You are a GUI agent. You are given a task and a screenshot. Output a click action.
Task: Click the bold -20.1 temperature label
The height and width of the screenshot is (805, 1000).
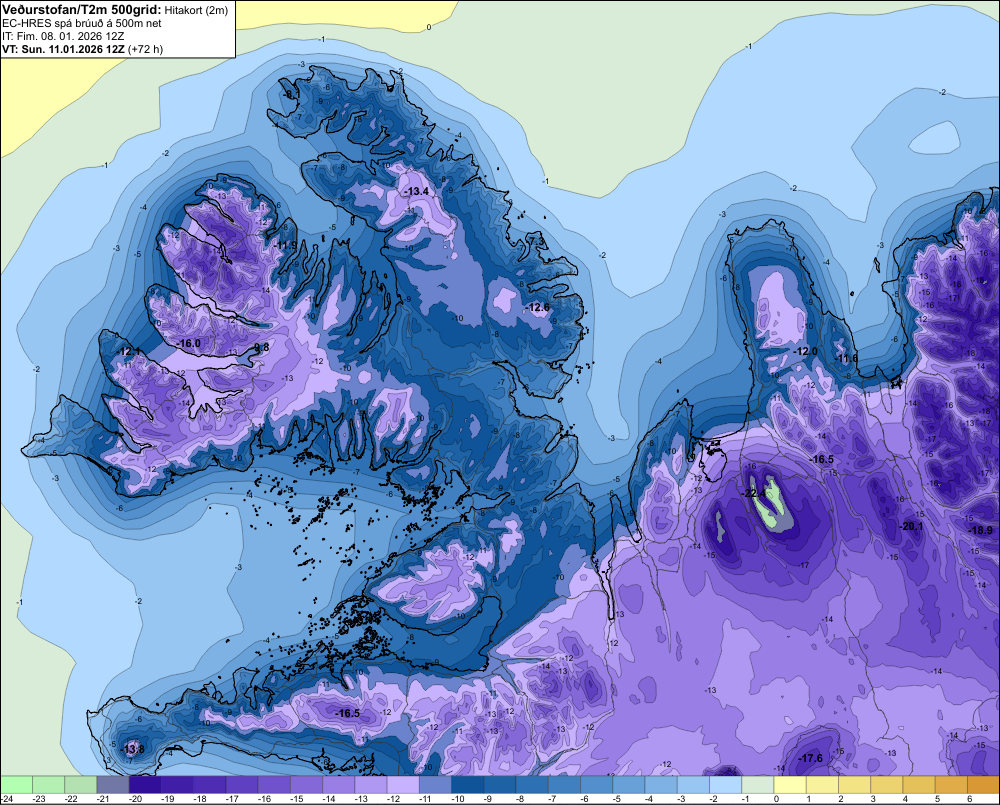910,526
